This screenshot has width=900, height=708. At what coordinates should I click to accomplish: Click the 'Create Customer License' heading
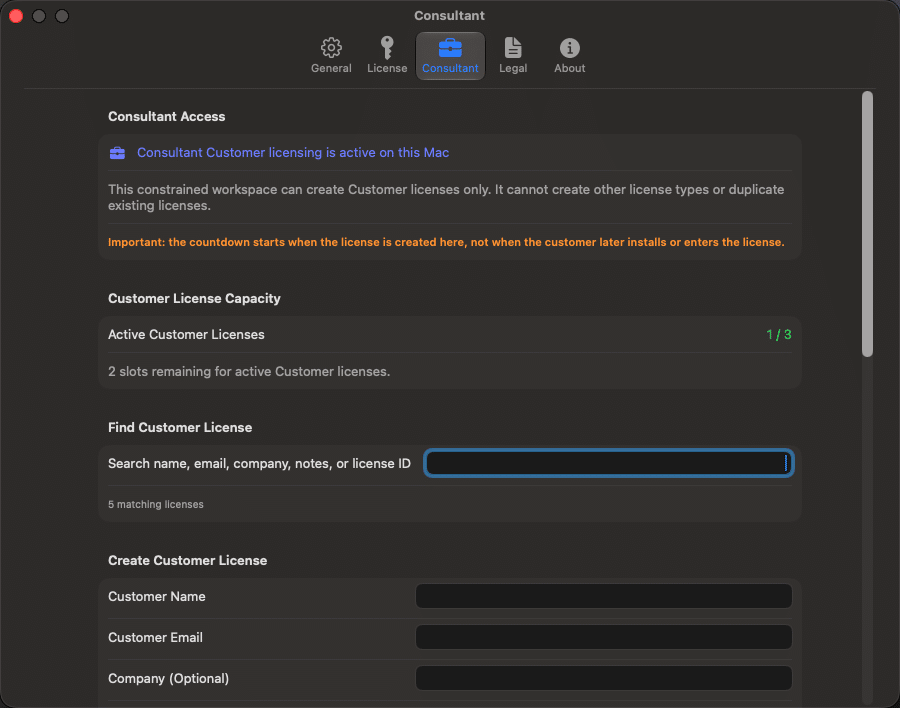(188, 560)
